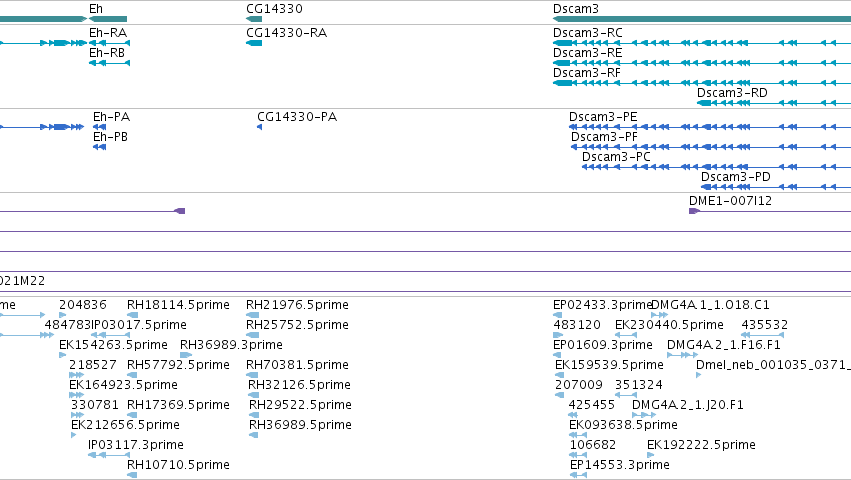Select EK154263.5prime EST
Screen dimensions: 851x480
coord(113,345)
